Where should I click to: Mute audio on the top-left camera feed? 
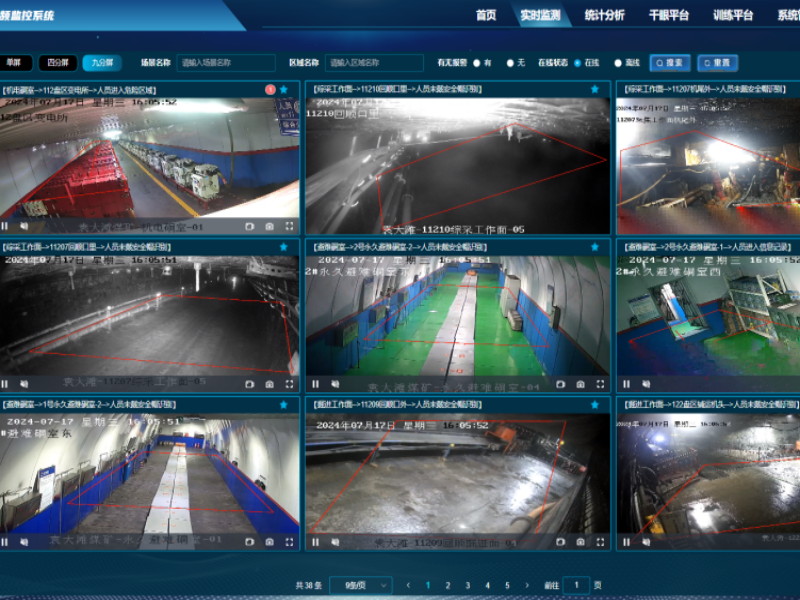pos(24,226)
